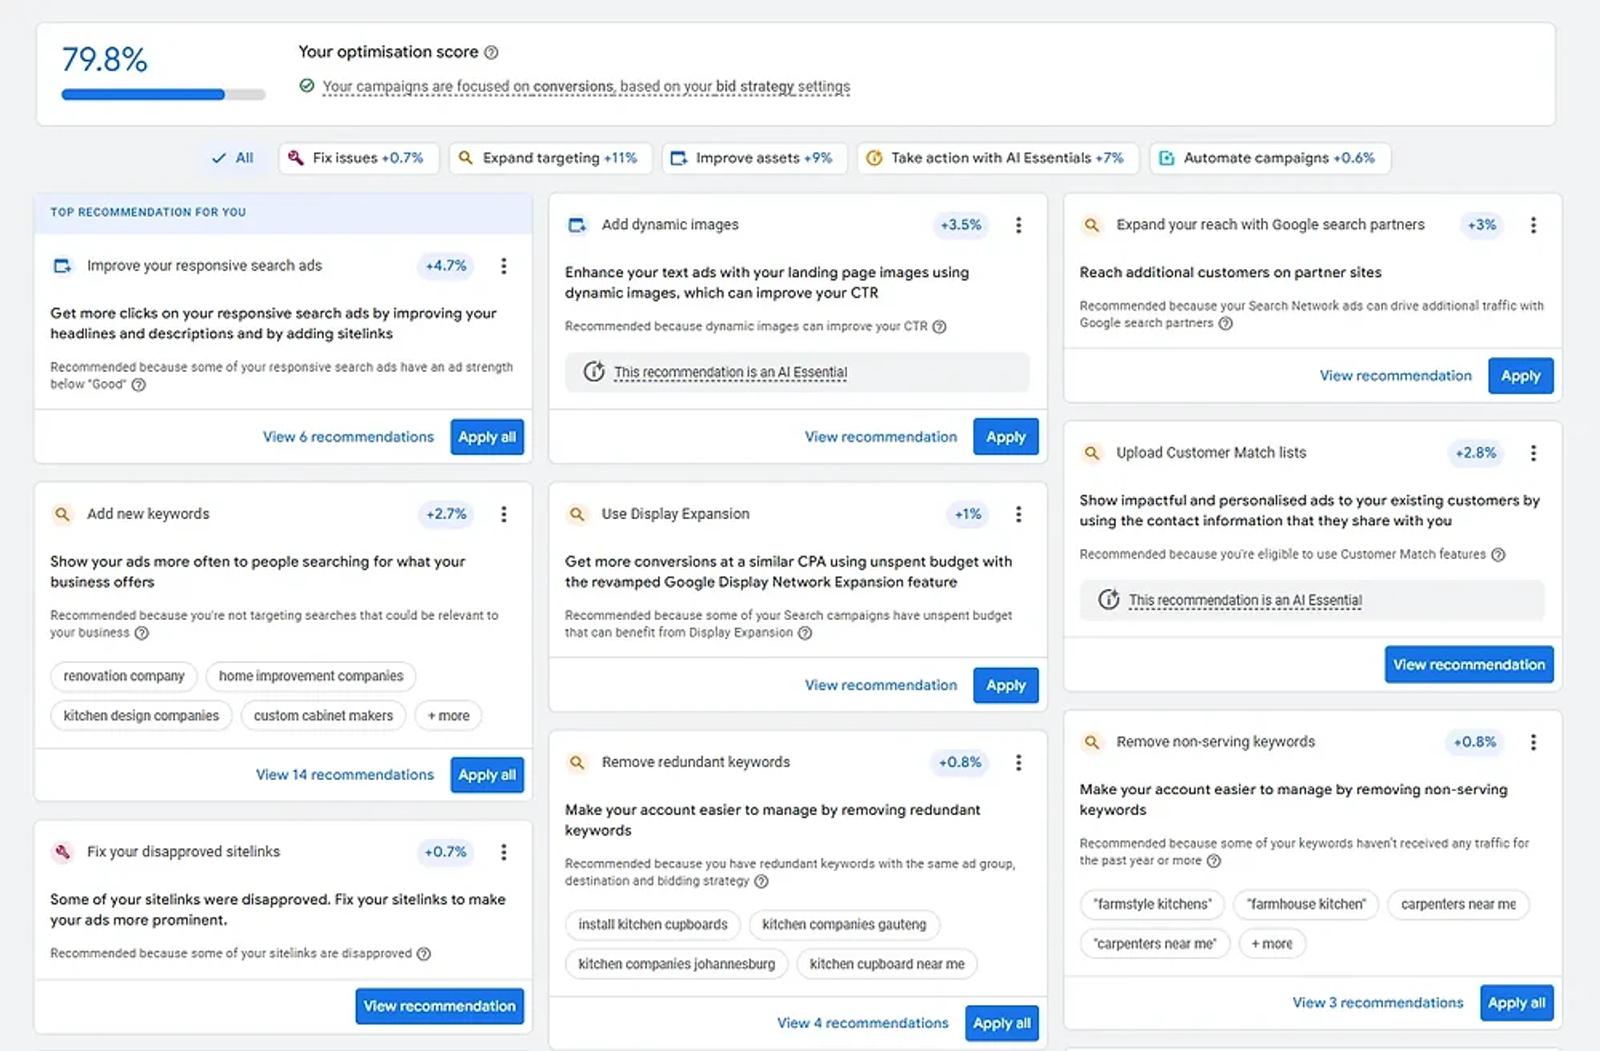Select the All filter
Screen dimensions: 1600x1051
click(x=233, y=158)
